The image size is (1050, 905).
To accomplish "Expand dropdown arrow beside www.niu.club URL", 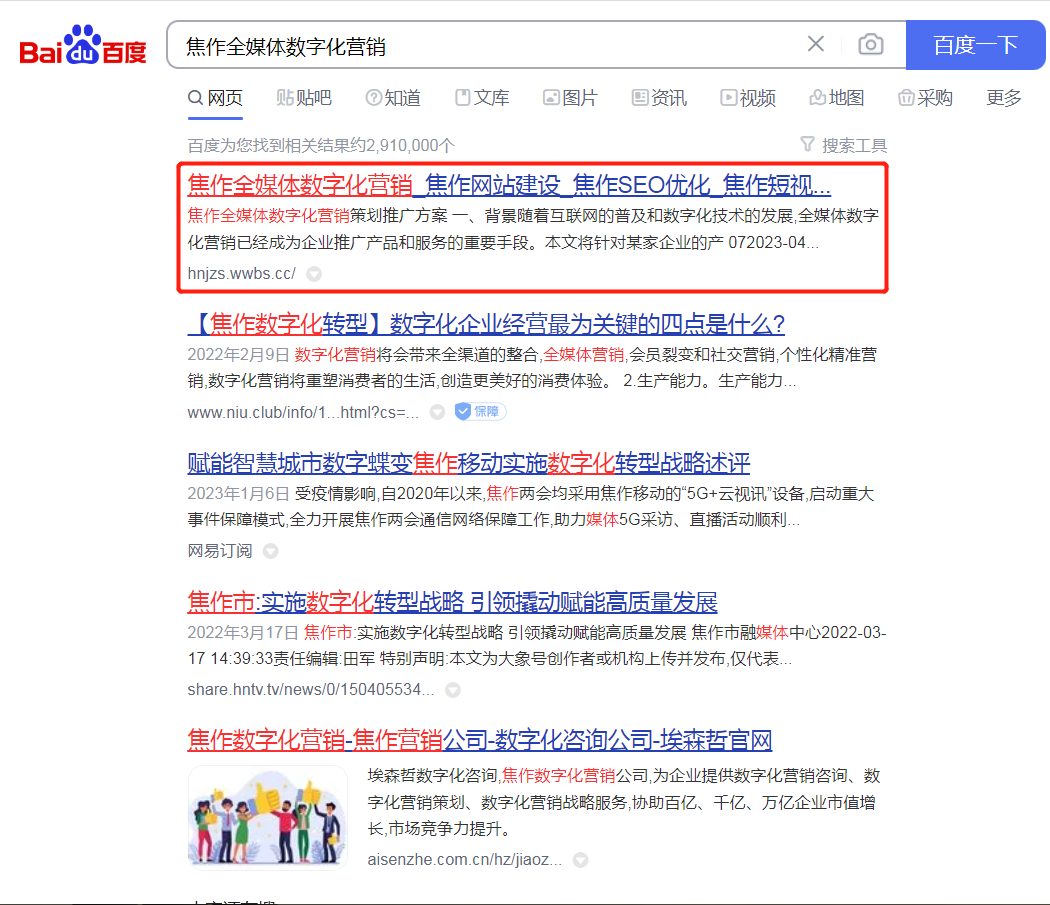I will [x=437, y=412].
